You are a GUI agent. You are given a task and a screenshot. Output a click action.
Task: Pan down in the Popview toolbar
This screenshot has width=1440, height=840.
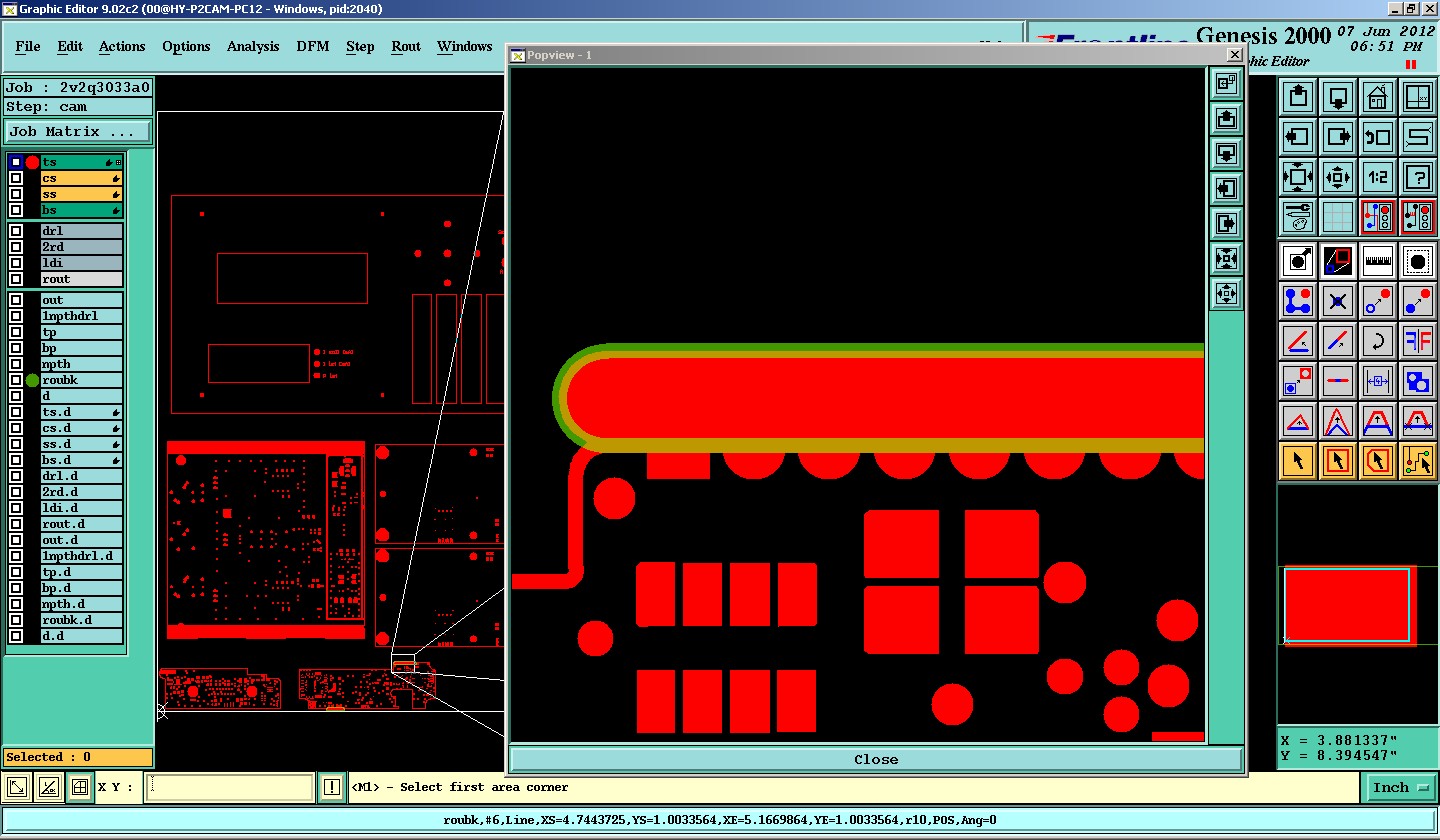pyautogui.click(x=1226, y=154)
